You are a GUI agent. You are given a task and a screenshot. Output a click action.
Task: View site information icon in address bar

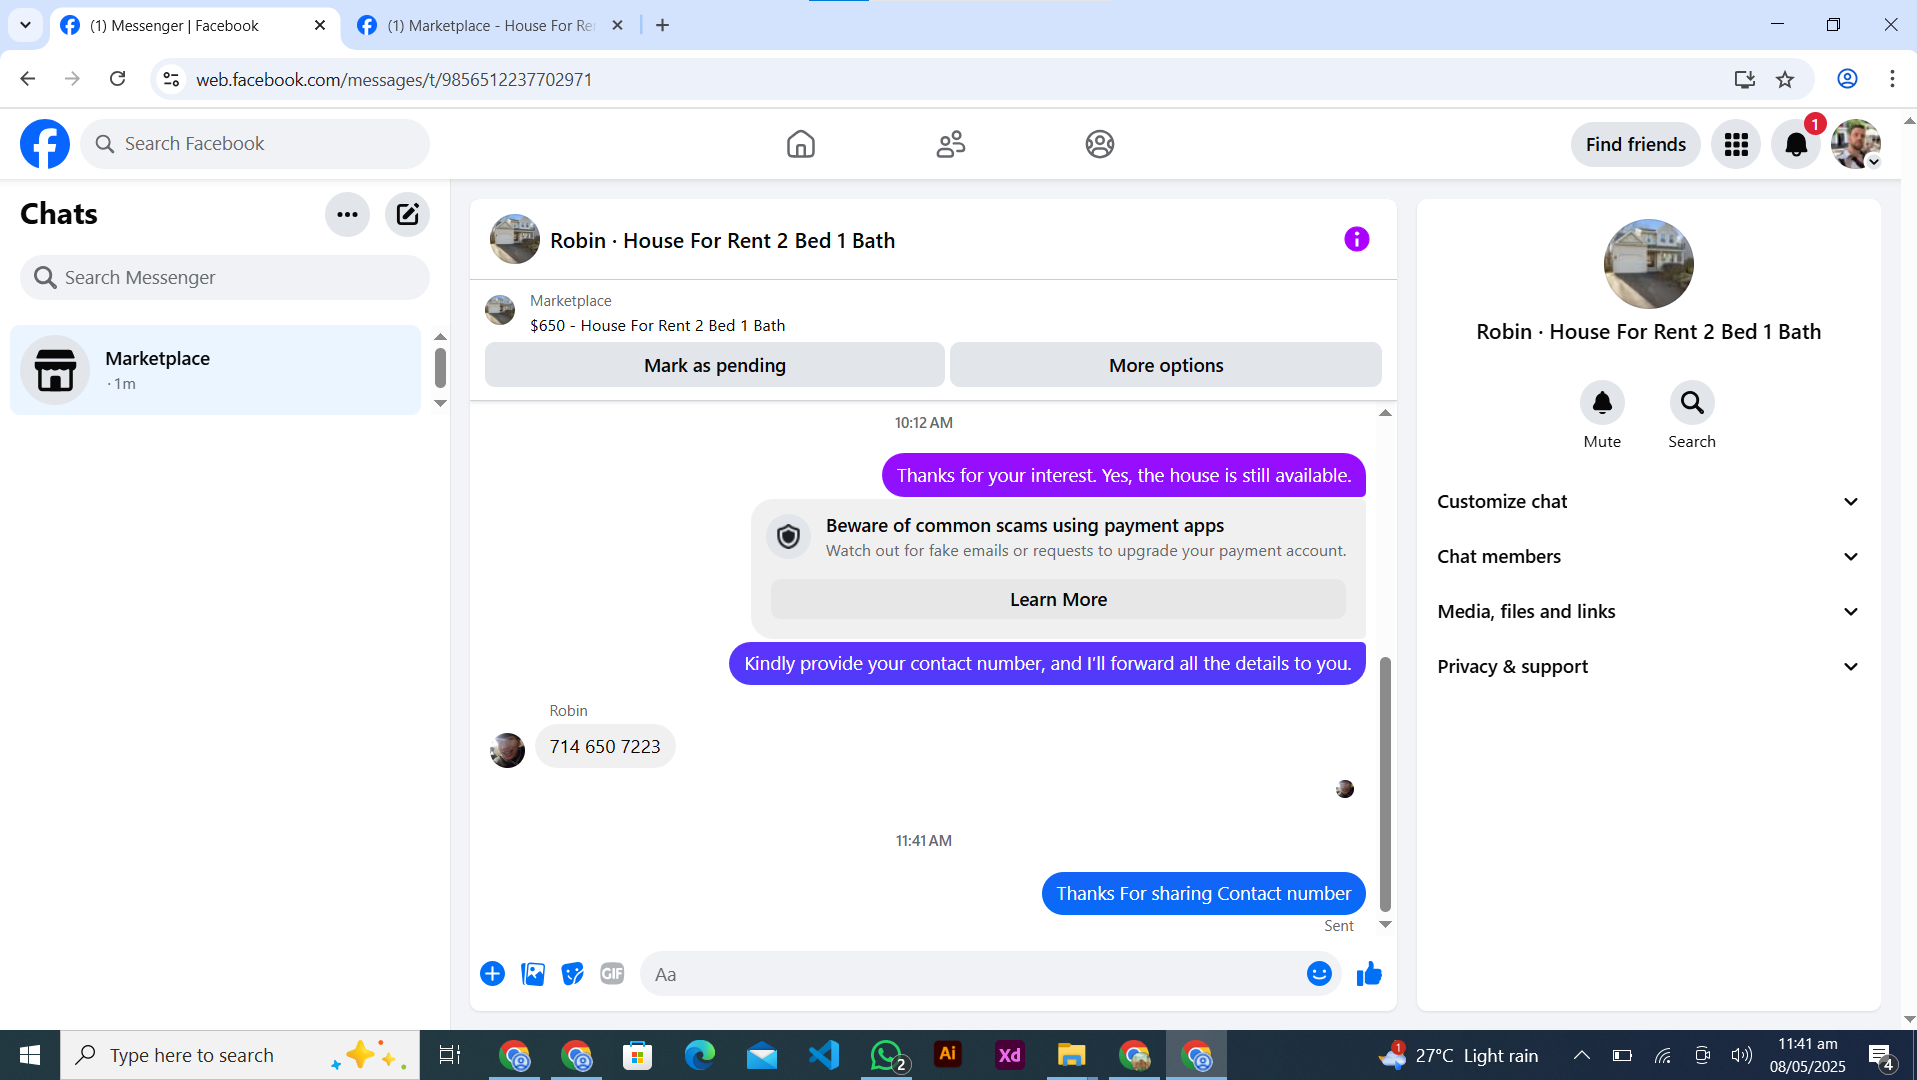[x=171, y=79]
